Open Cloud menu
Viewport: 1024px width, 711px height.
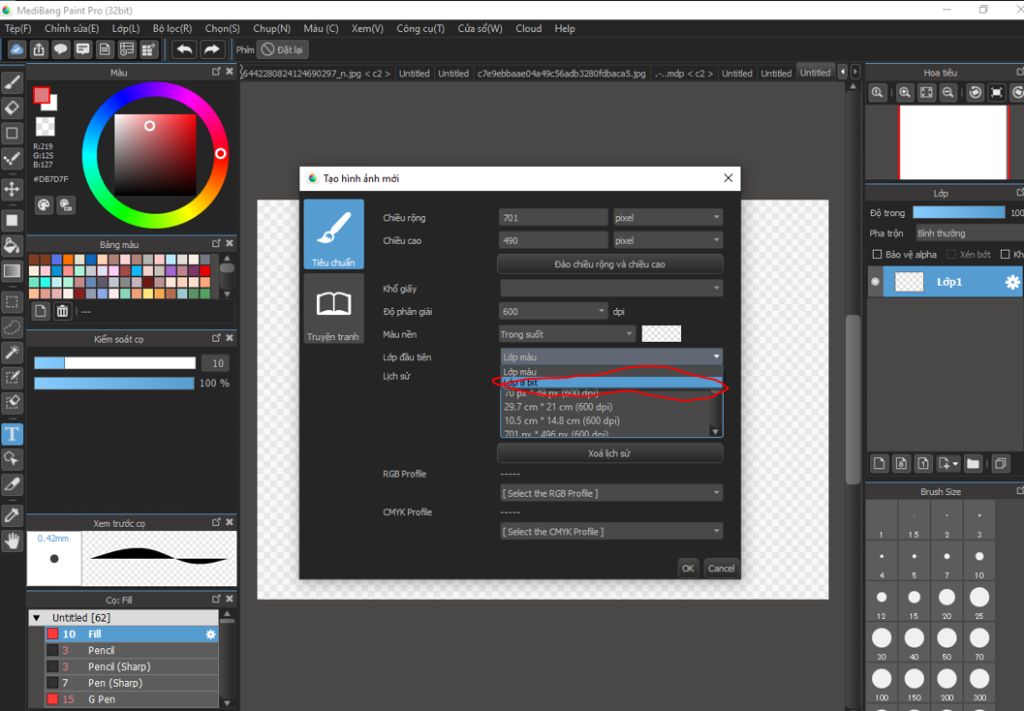click(x=528, y=29)
